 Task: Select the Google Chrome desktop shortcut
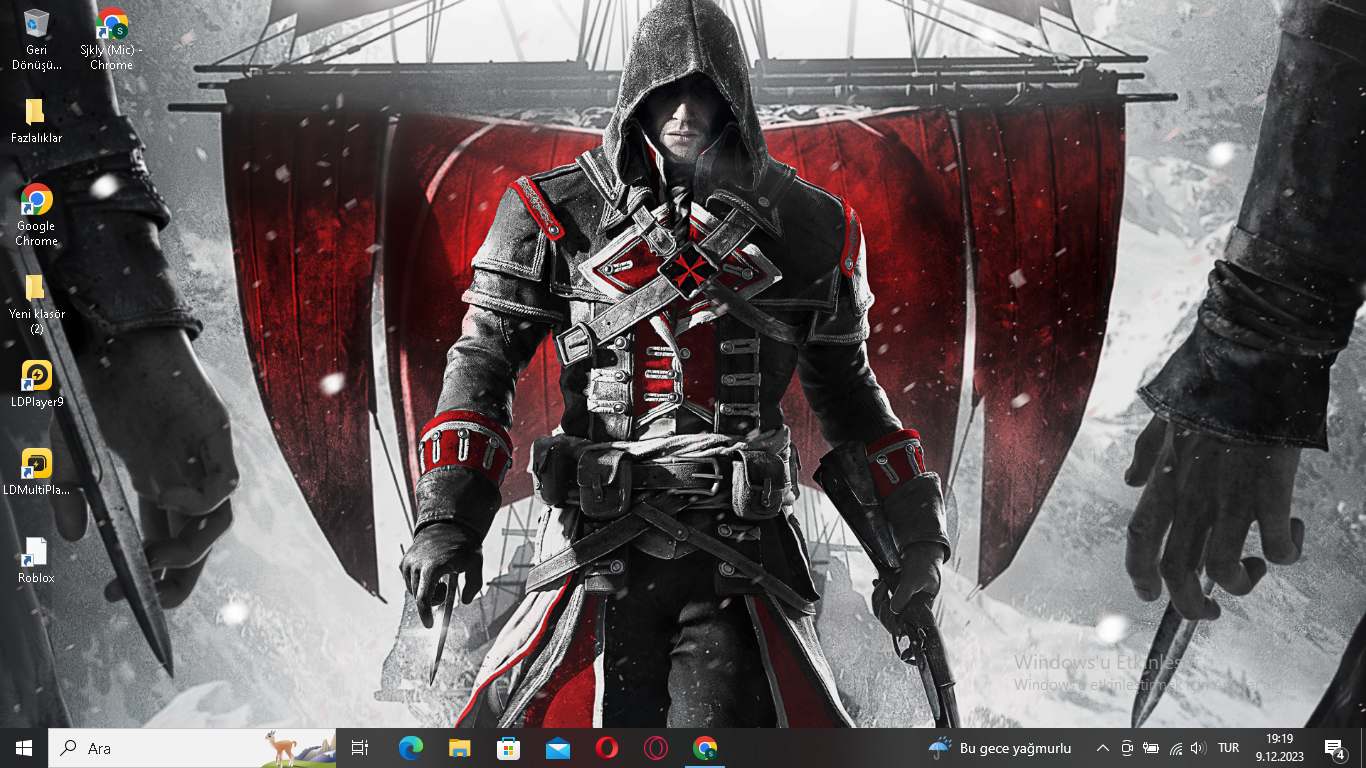pyautogui.click(x=37, y=214)
